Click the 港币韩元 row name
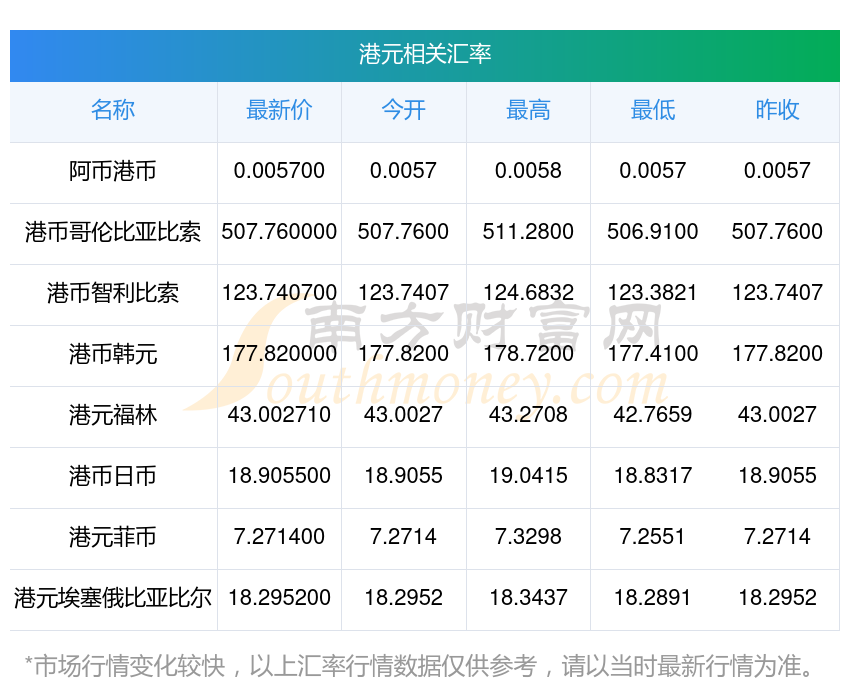The image size is (850, 698). click(113, 354)
